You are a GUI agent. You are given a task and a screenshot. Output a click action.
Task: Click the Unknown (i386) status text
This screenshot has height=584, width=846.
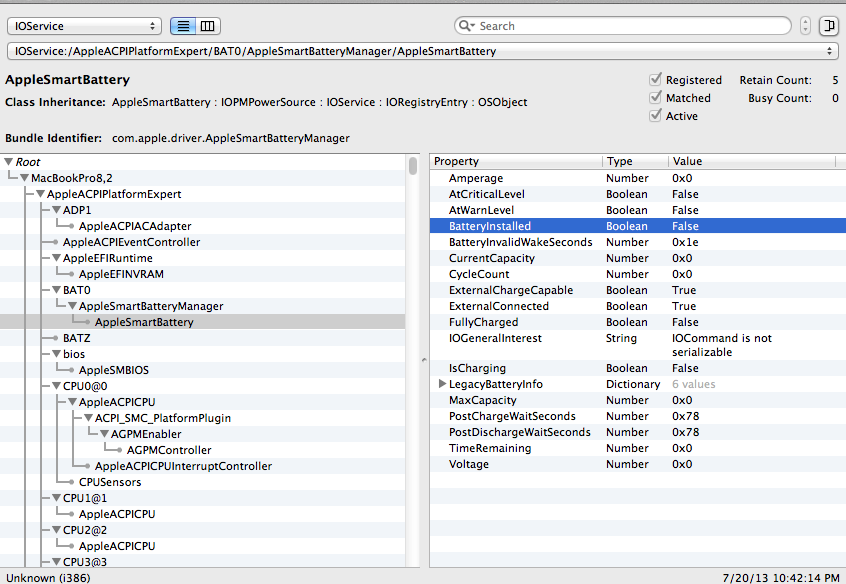[48, 578]
